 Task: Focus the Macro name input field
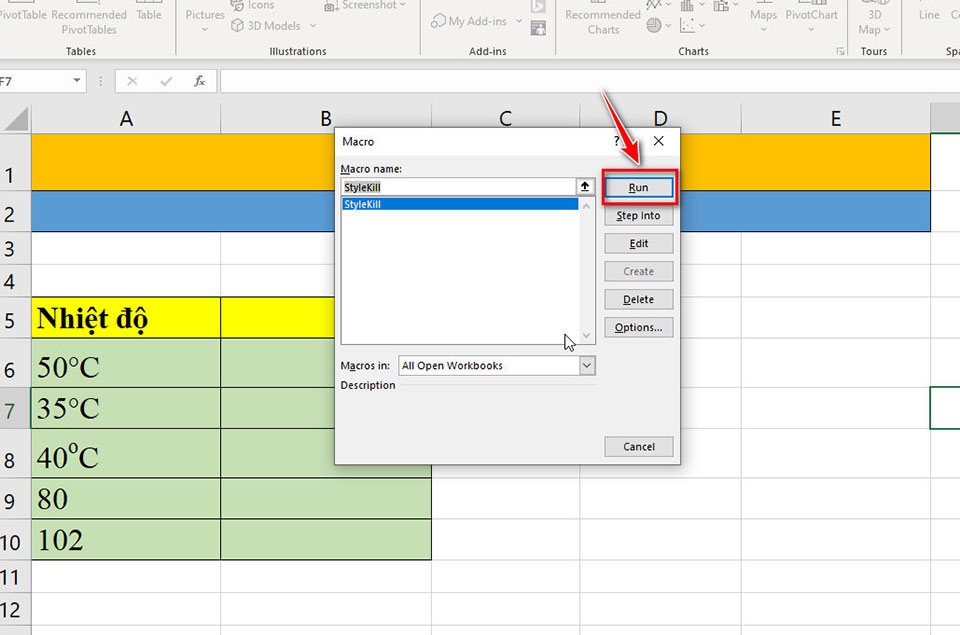458,187
